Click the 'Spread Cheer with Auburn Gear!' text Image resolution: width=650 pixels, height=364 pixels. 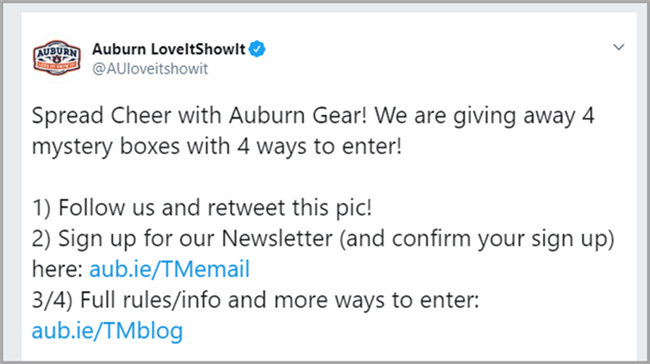pyautogui.click(x=199, y=116)
